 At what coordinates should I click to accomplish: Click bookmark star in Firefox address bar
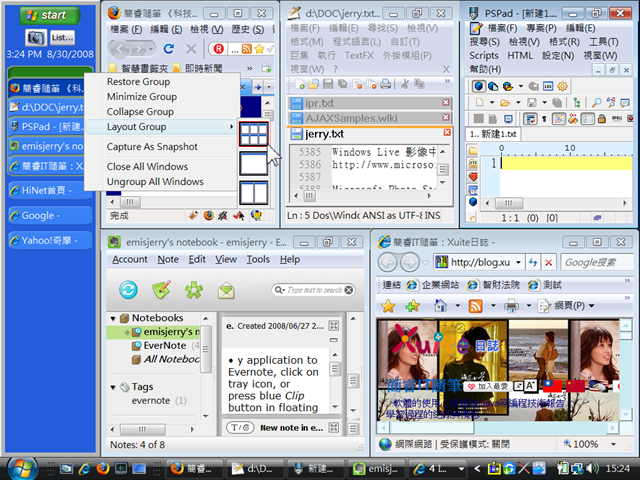[259, 49]
